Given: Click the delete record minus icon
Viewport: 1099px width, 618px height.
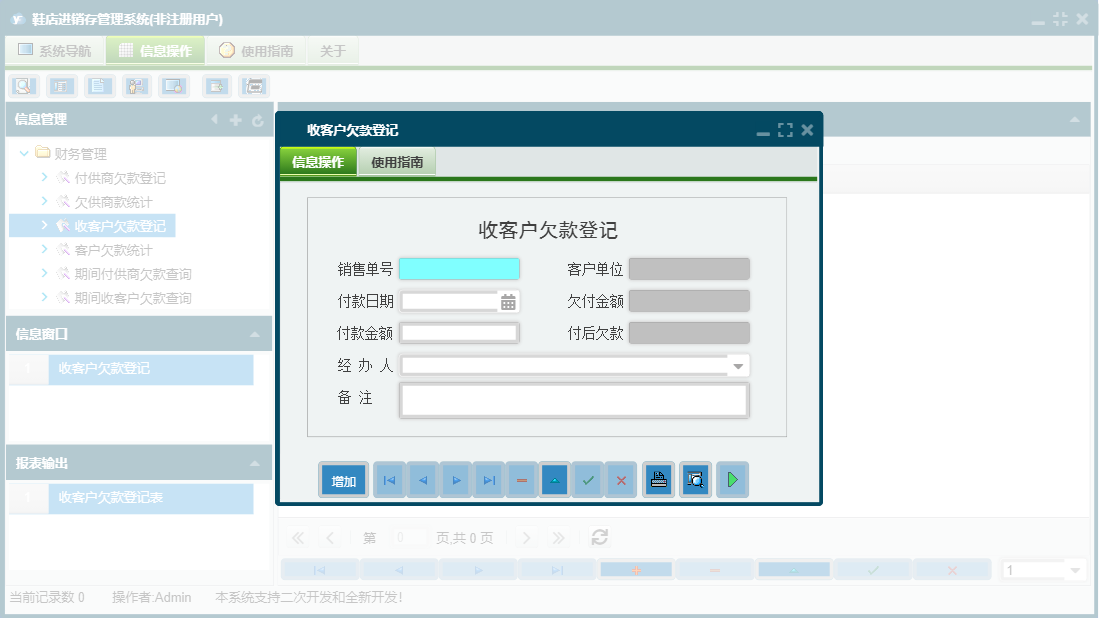Looking at the screenshot, I should click(521, 479).
